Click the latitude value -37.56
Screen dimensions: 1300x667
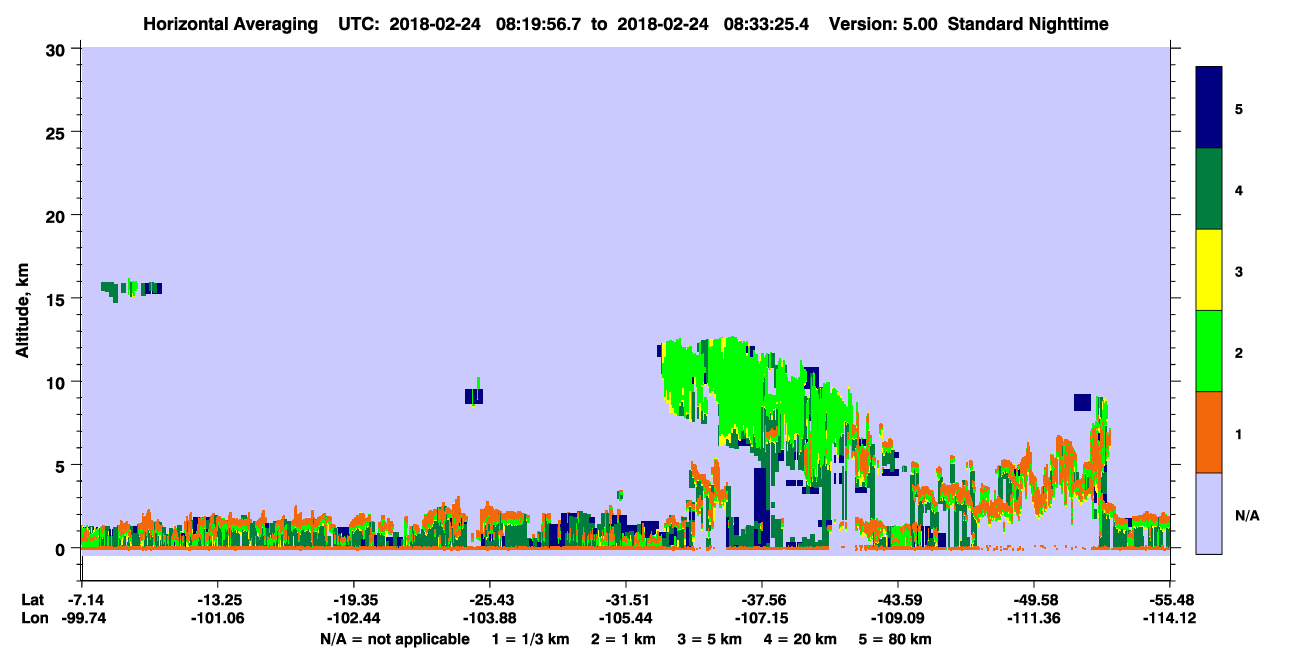[761, 600]
